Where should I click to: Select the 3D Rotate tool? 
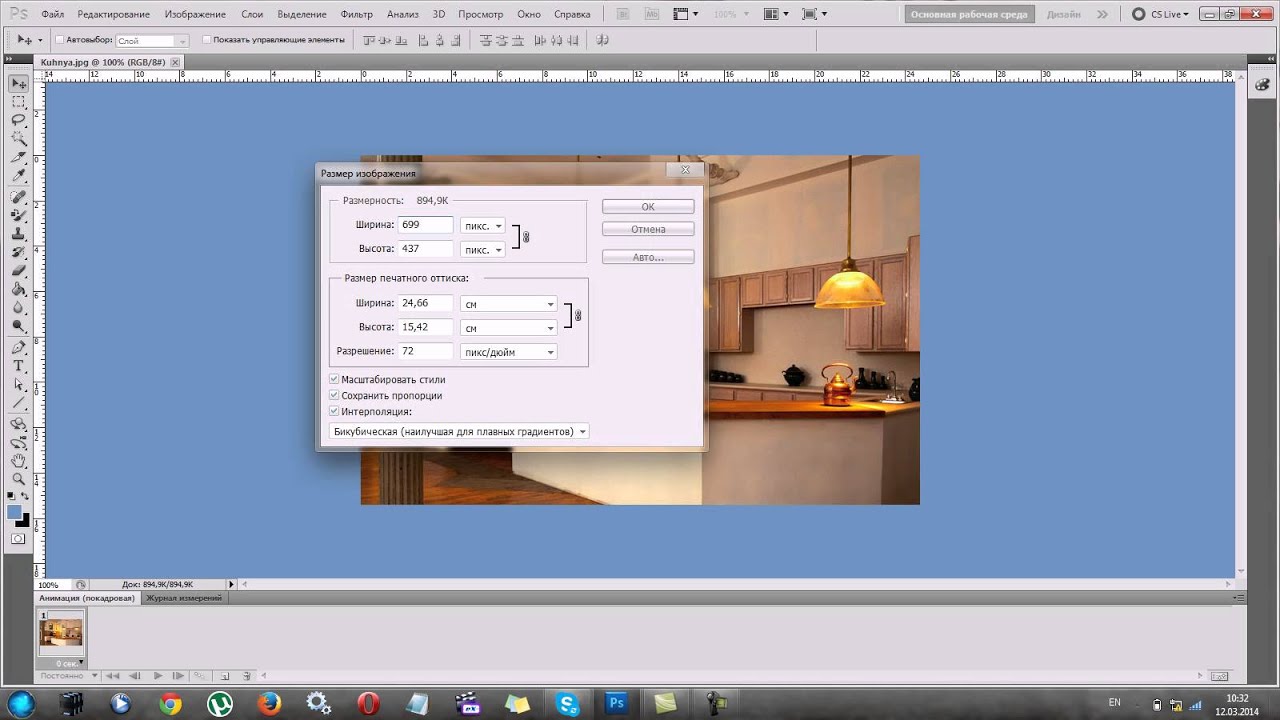tap(18, 425)
